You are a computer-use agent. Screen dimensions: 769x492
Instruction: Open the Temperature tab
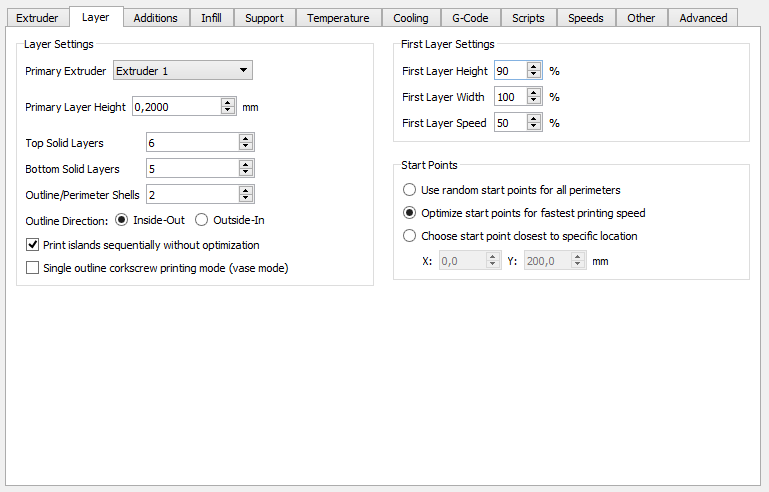point(338,18)
